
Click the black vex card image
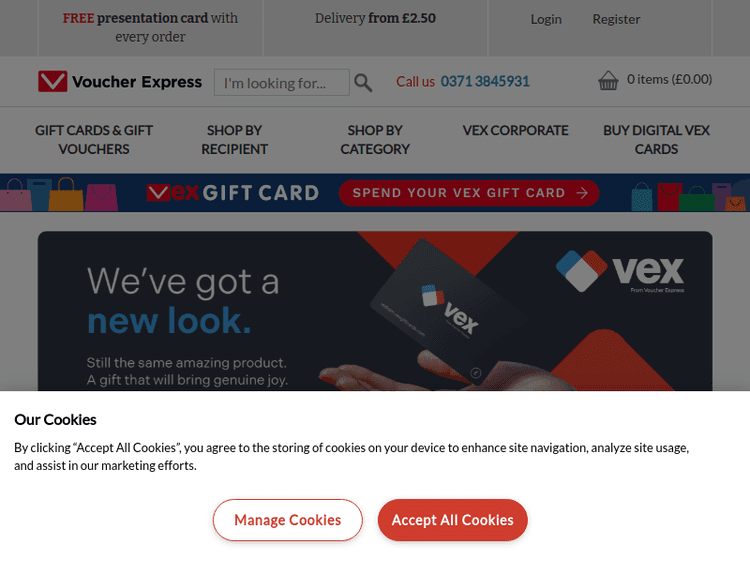(448, 312)
